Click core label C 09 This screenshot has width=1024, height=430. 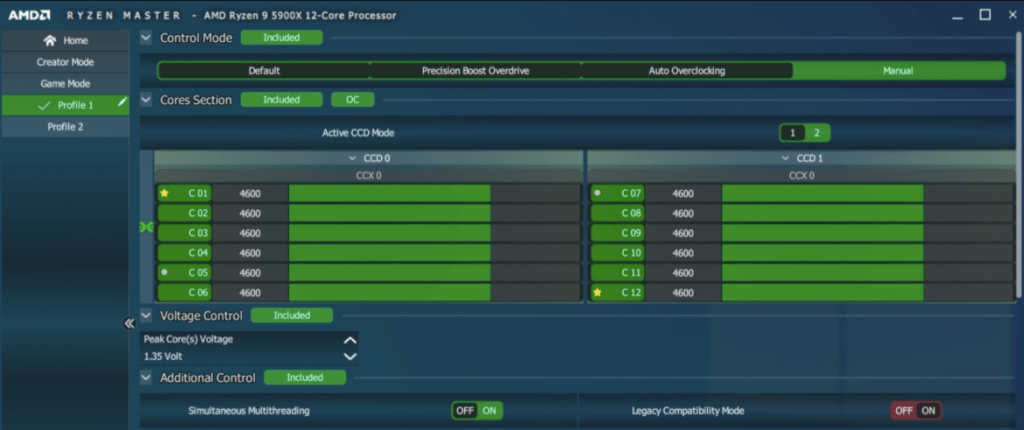[617, 233]
